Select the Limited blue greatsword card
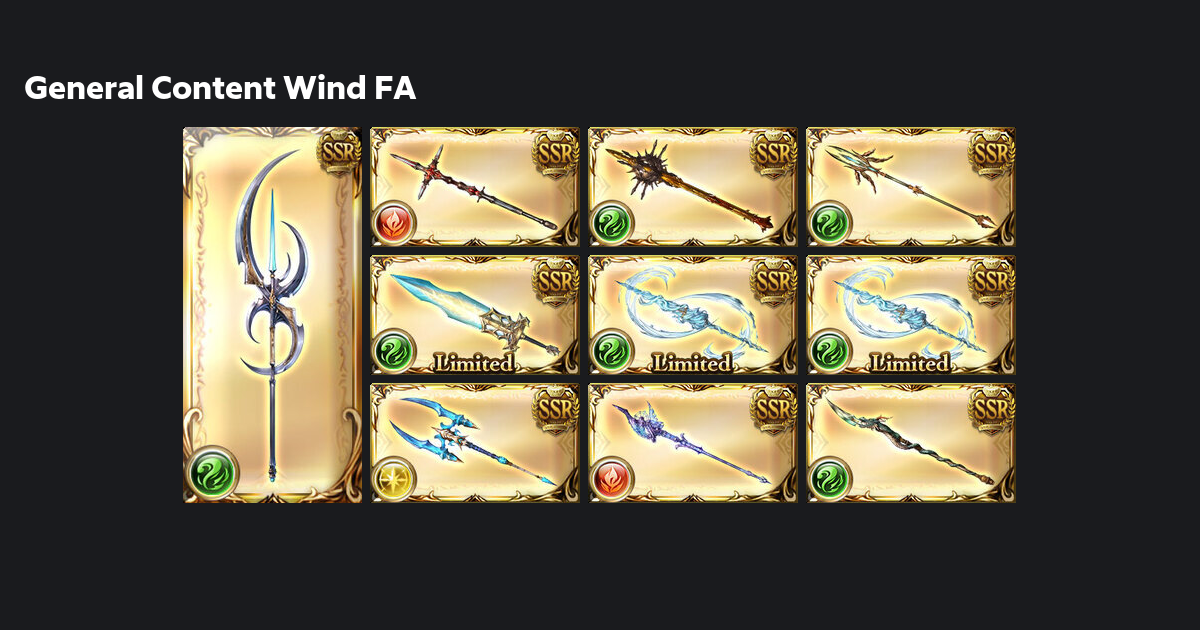 475,315
